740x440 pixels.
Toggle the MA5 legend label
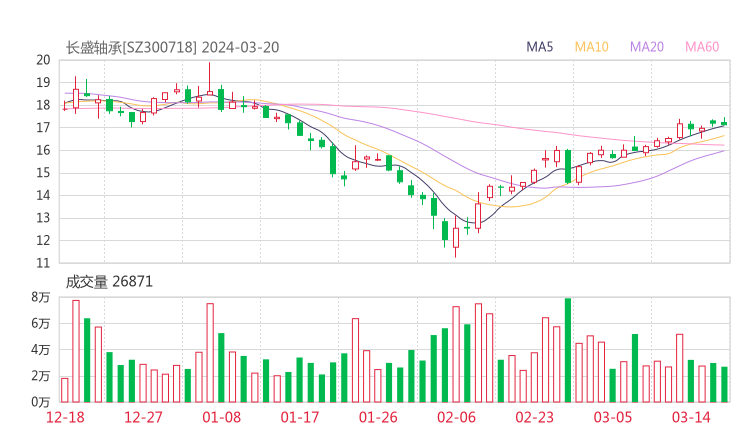[x=540, y=47]
